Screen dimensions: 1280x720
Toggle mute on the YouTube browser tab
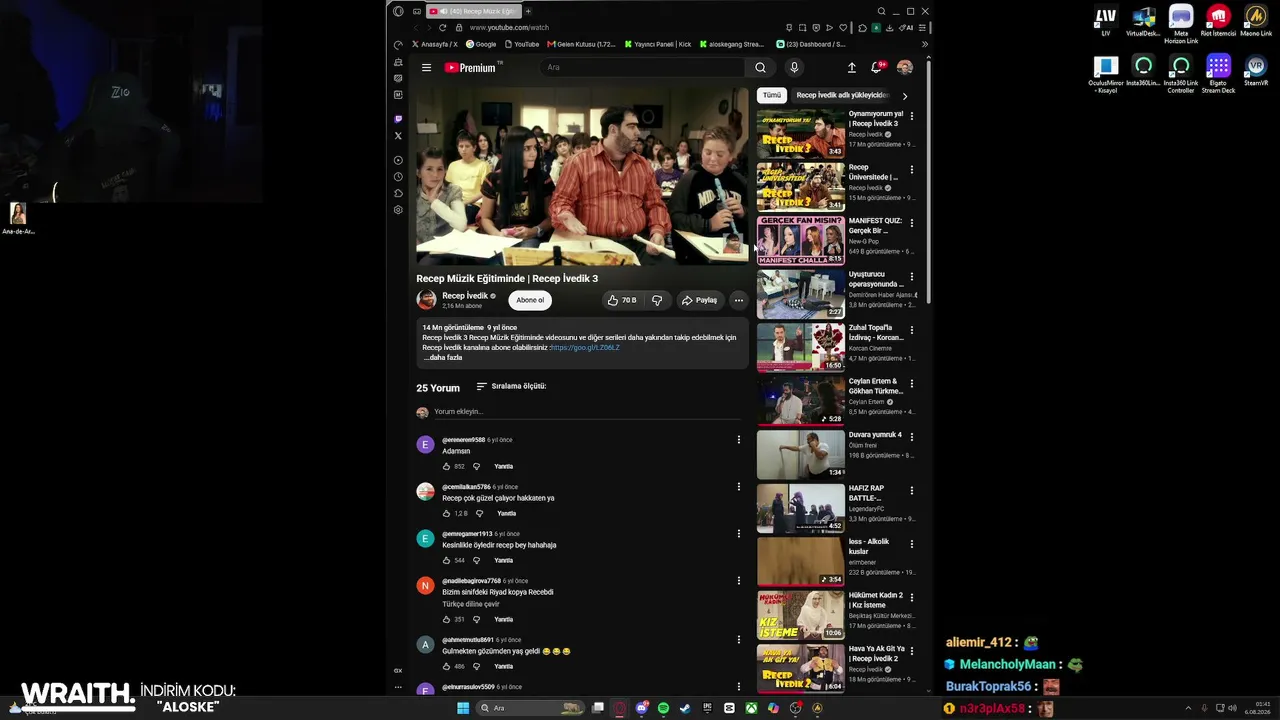click(x=443, y=11)
